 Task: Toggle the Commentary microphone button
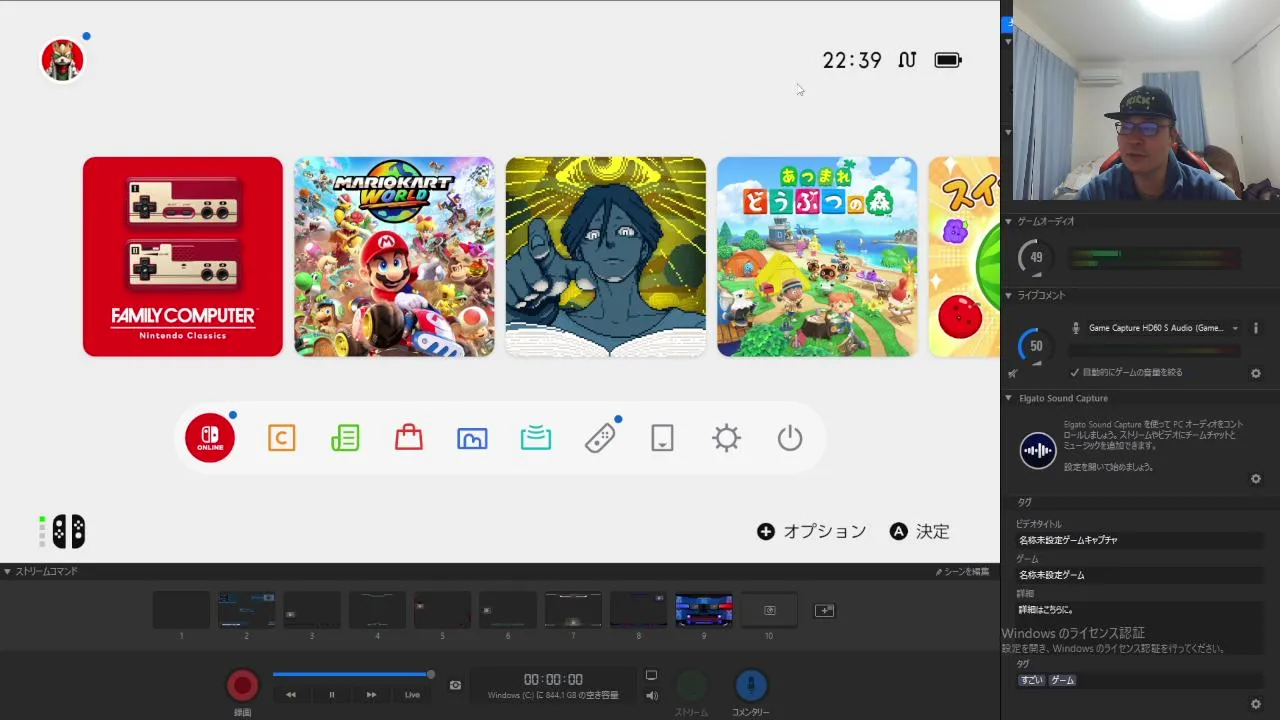pos(751,685)
